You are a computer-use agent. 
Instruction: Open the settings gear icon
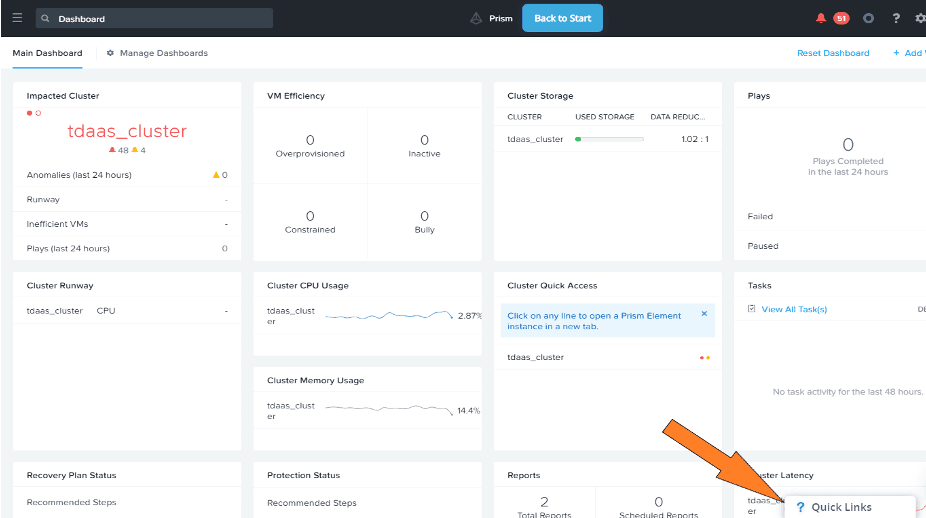click(x=920, y=18)
